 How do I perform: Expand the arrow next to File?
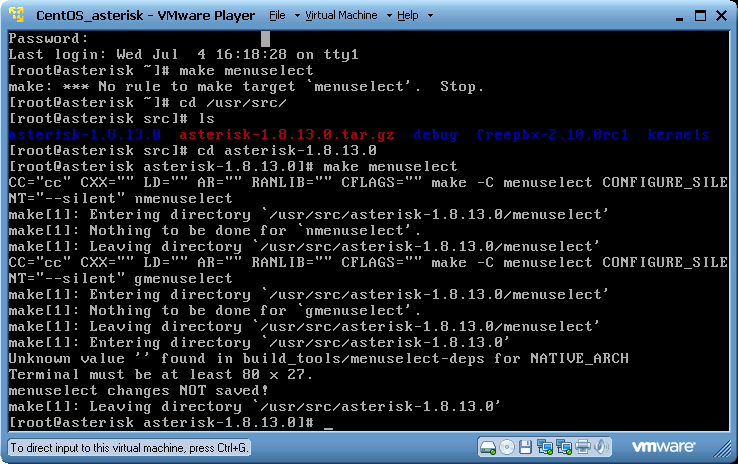[x=295, y=16]
